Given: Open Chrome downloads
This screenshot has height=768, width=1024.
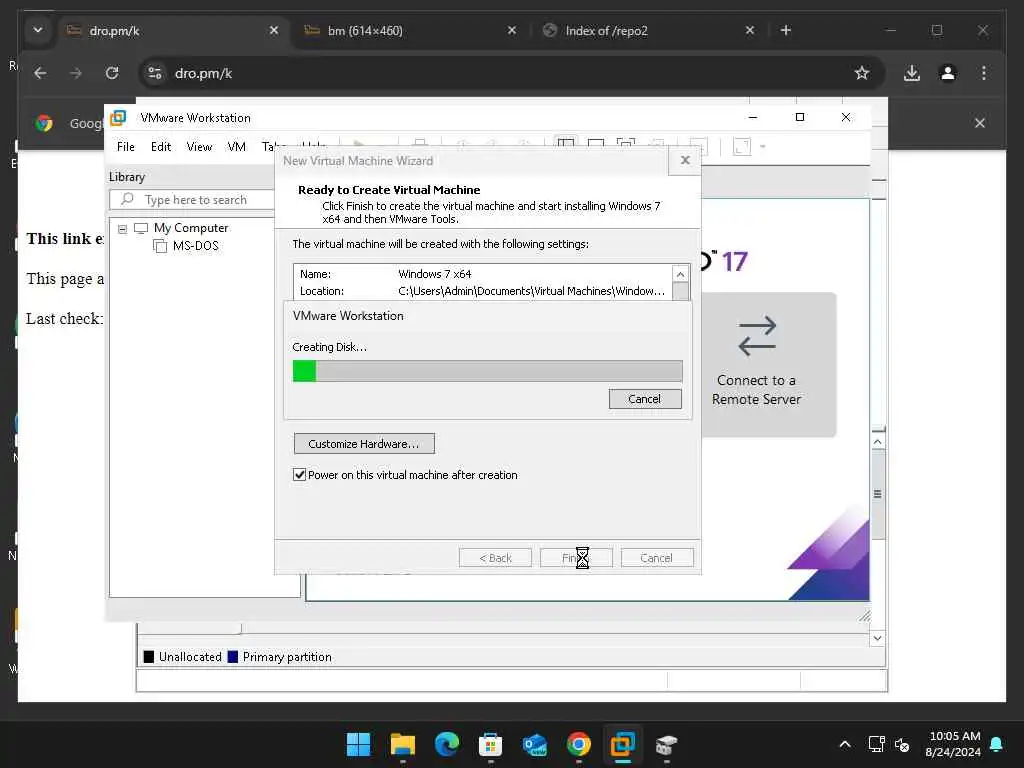Looking at the screenshot, I should point(912,73).
